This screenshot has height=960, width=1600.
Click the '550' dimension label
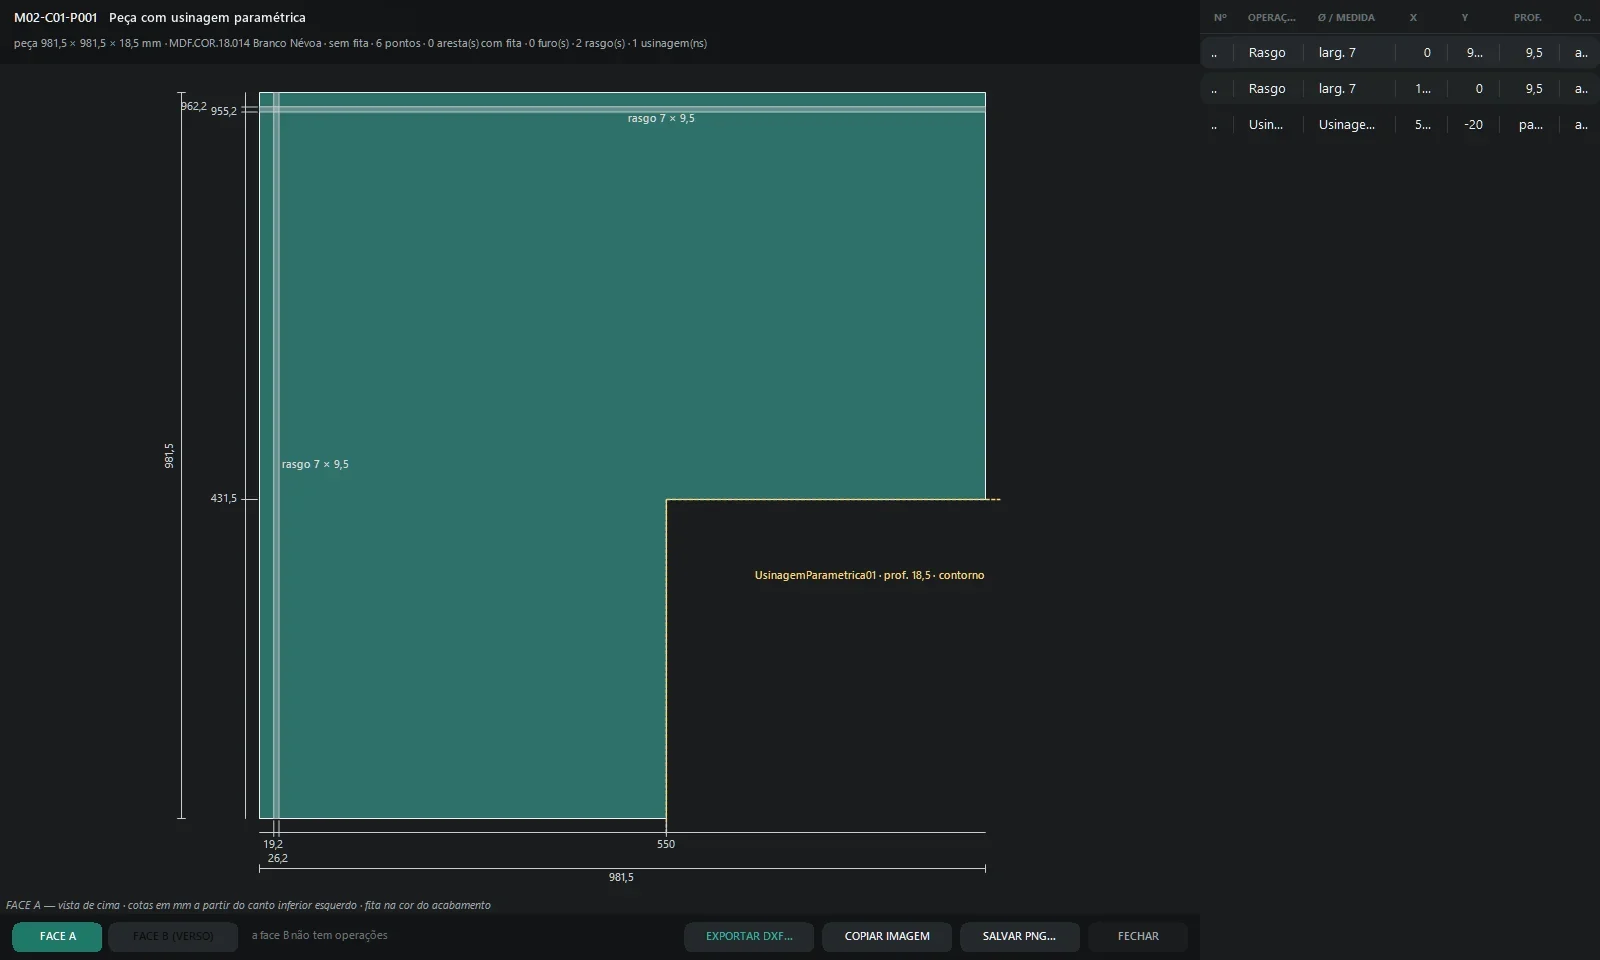coord(666,845)
